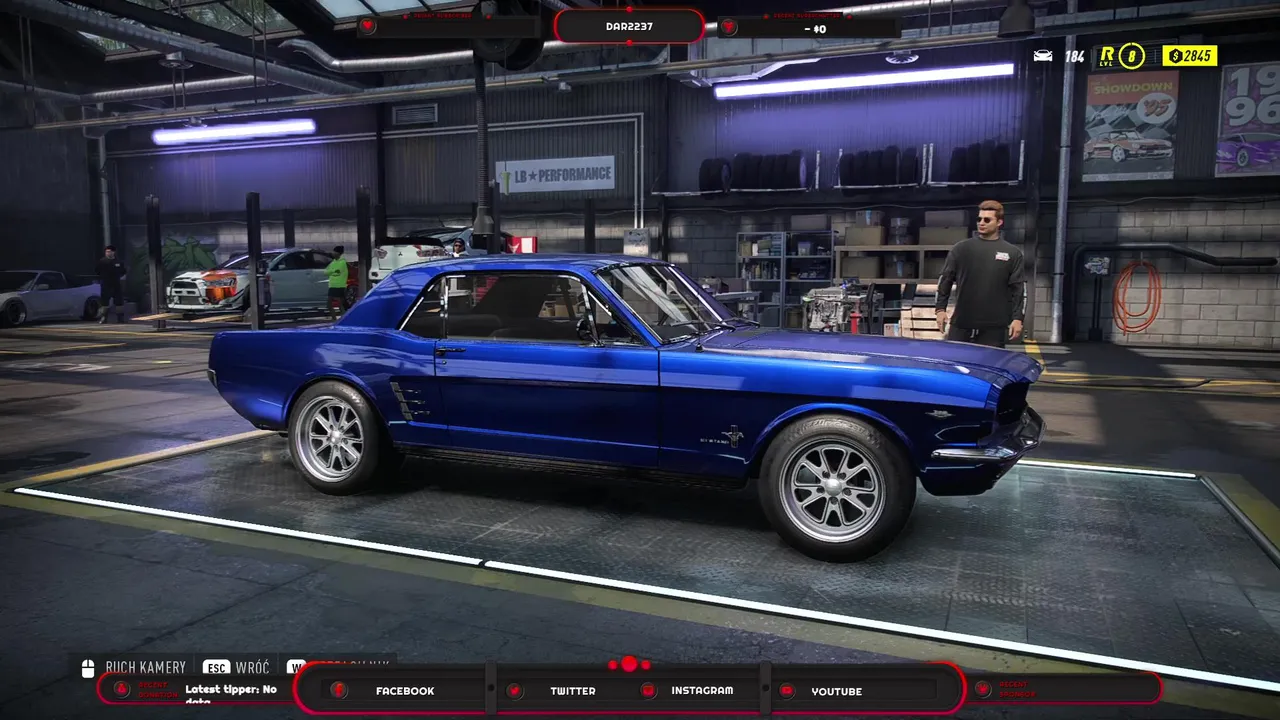Click the DAR2237 name panel
1280x720 pixels.
[629, 26]
